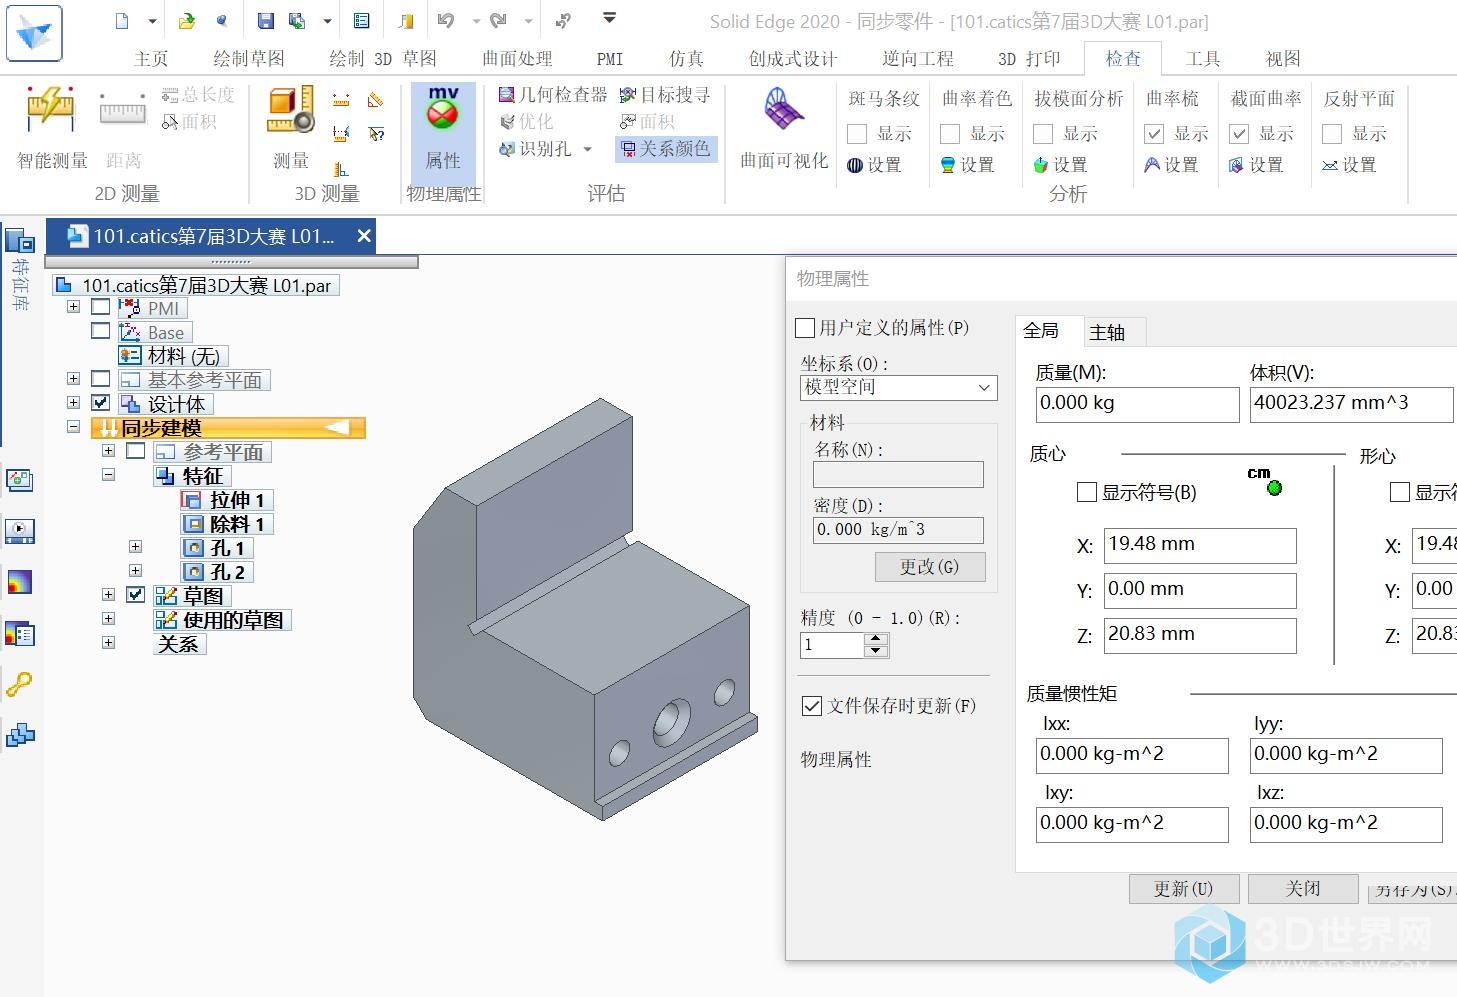Enable Zebra Stripes display checkbox
This screenshot has height=997, width=1457.
click(x=857, y=134)
